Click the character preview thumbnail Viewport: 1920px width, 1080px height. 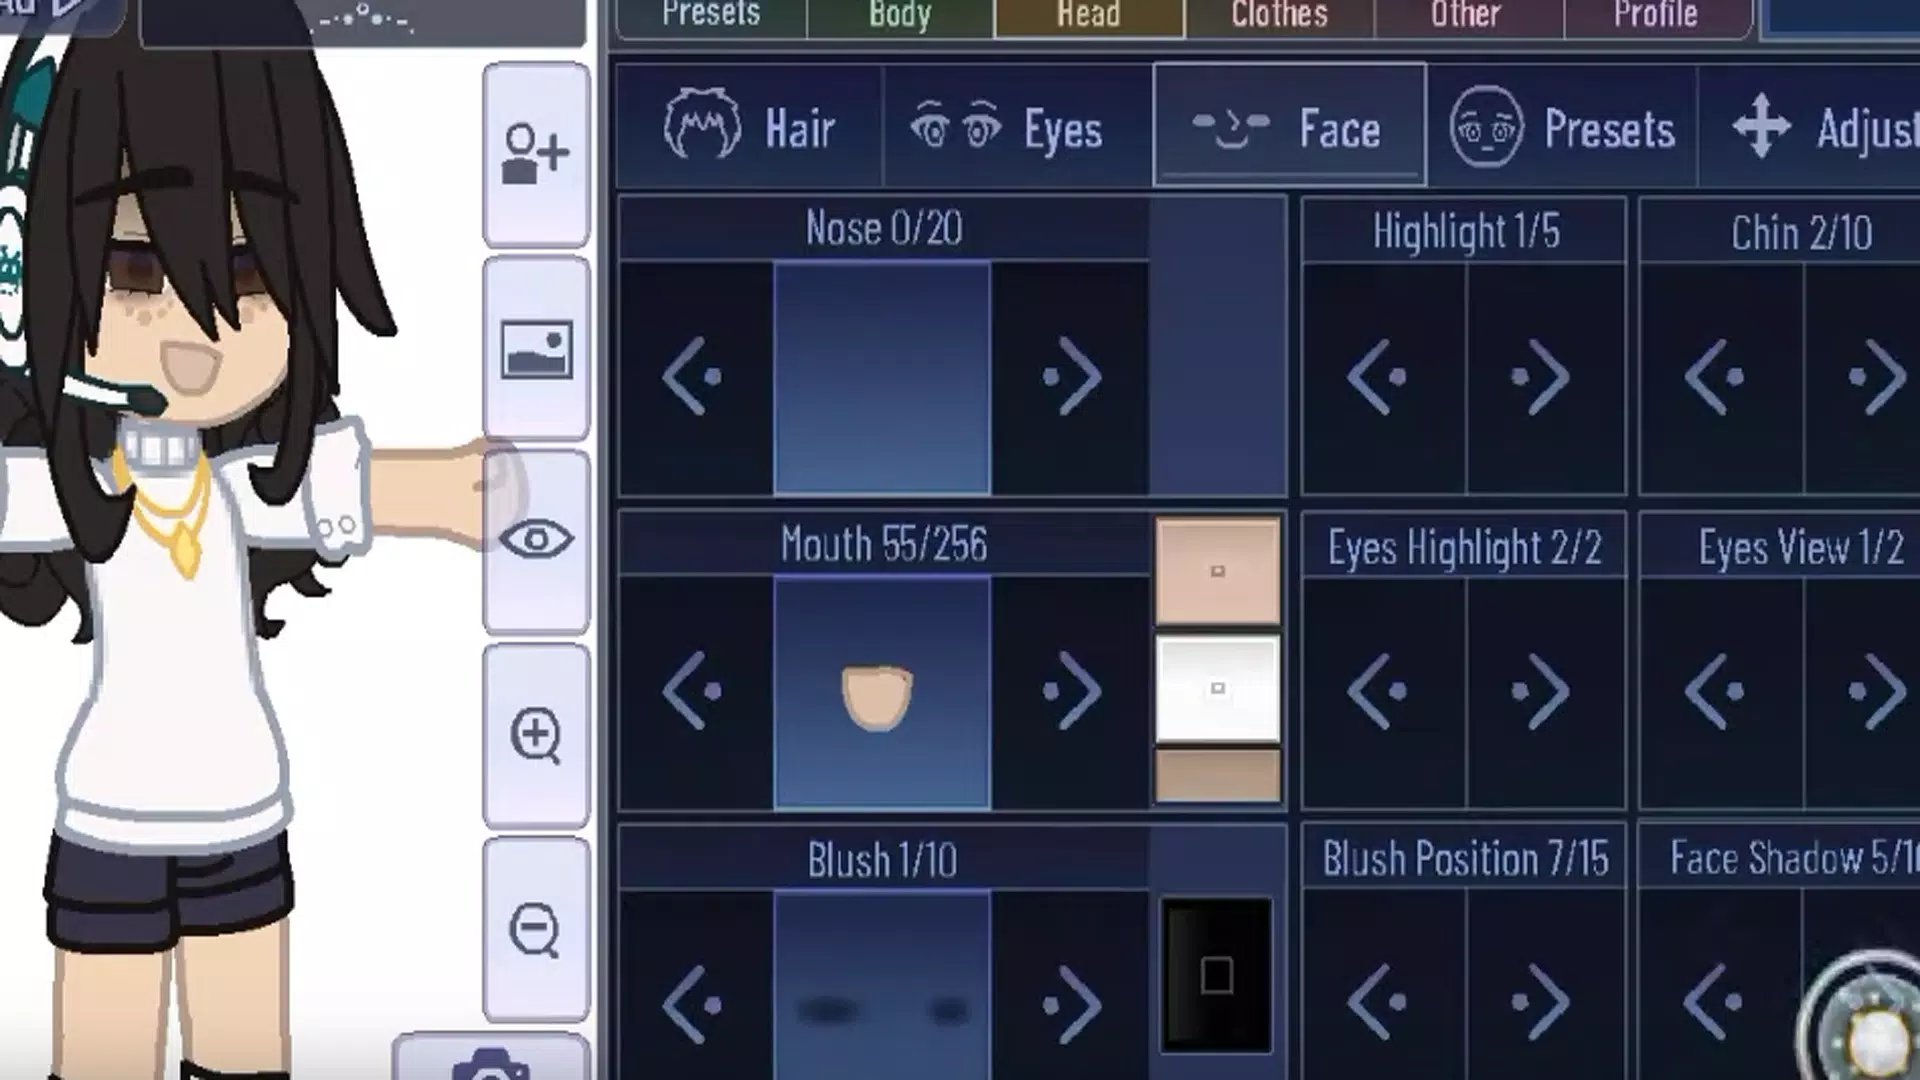coord(533,348)
